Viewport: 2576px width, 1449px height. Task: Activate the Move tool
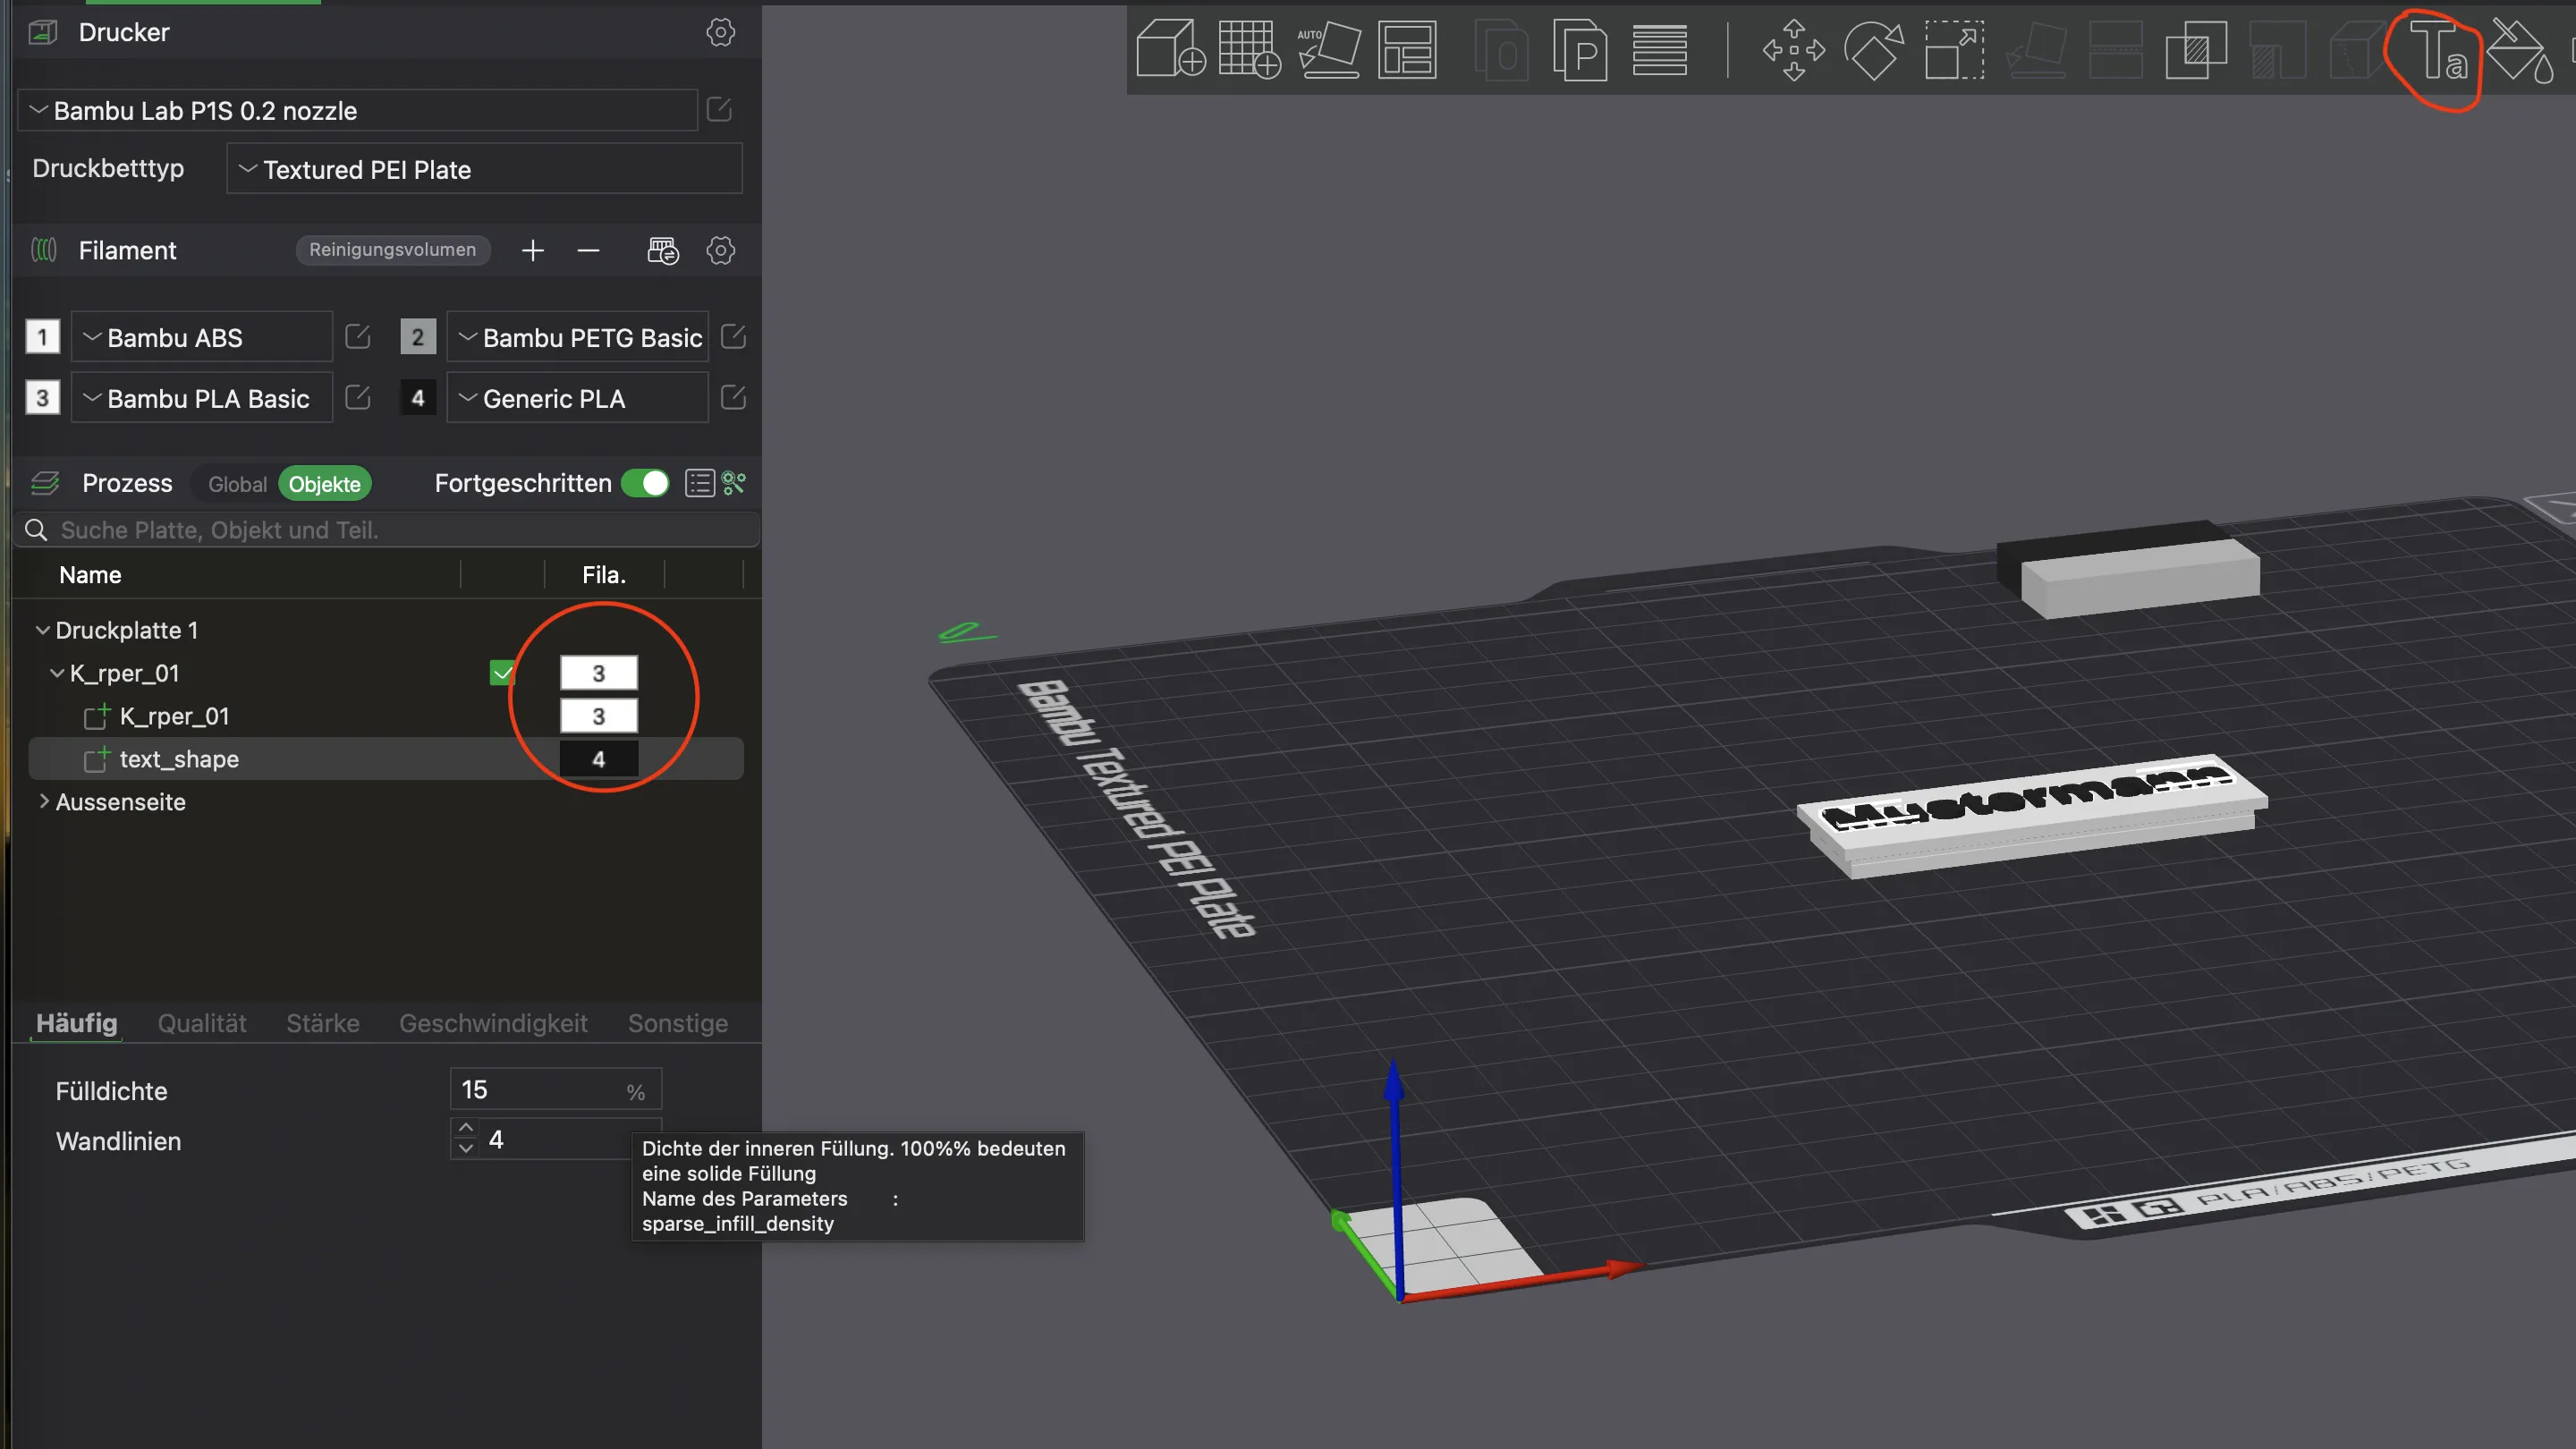(1794, 49)
